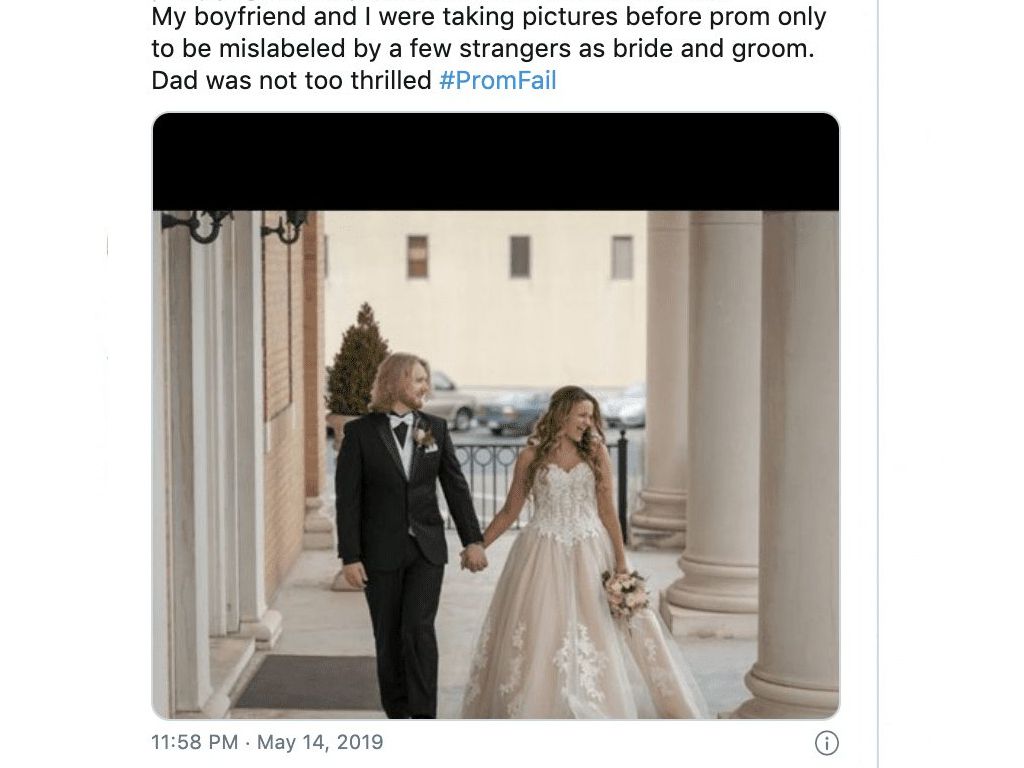Click the potted evergreen tree in photo
The image size is (1024, 768).
coord(356,362)
